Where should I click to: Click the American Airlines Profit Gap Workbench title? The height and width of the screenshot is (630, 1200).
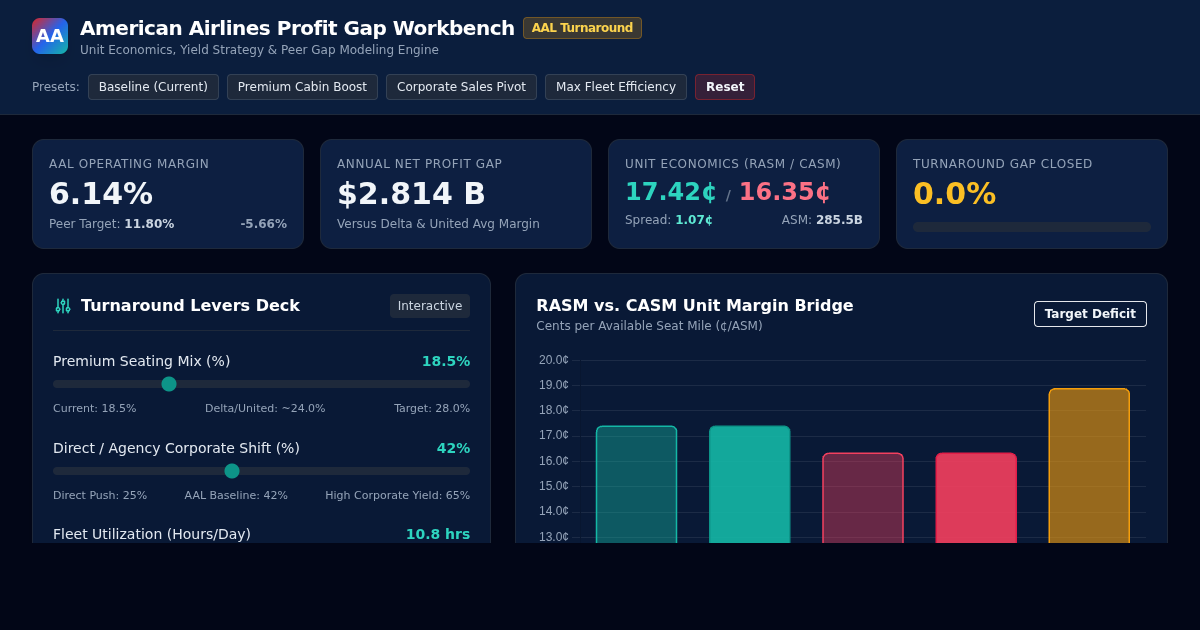click(297, 28)
